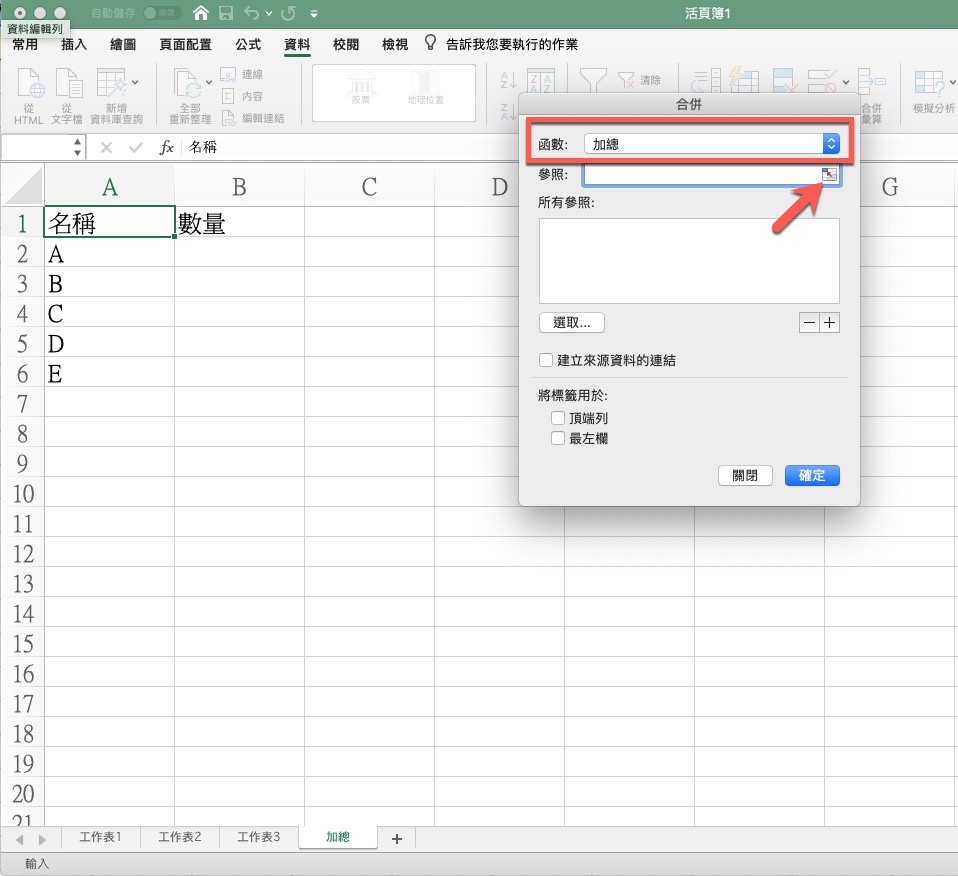Switch to the 公式 ribbon tab
The image size is (958, 876).
tap(248, 44)
